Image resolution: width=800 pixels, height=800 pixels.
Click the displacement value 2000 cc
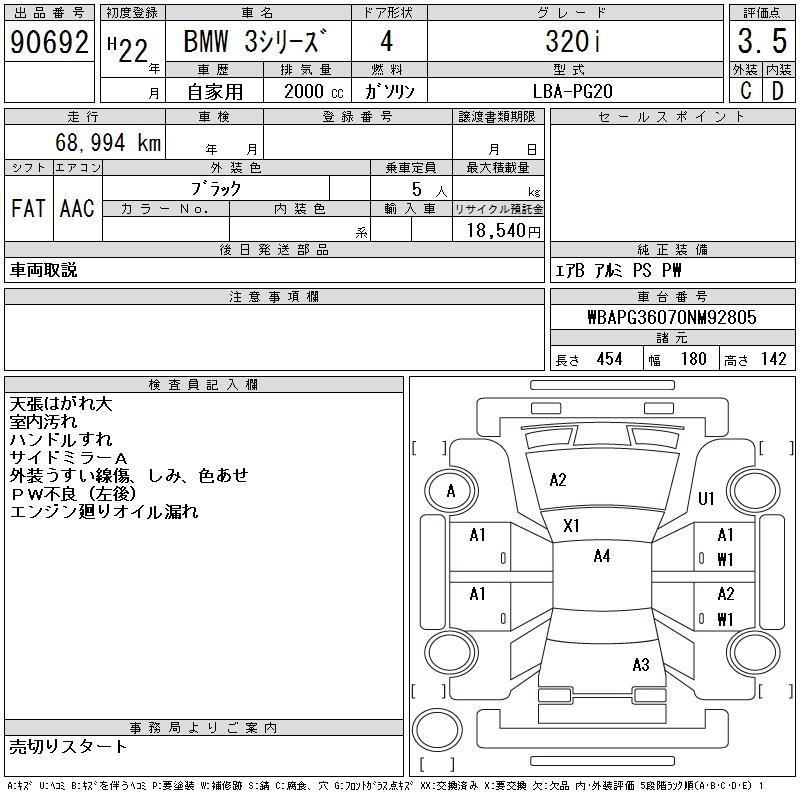pos(313,91)
